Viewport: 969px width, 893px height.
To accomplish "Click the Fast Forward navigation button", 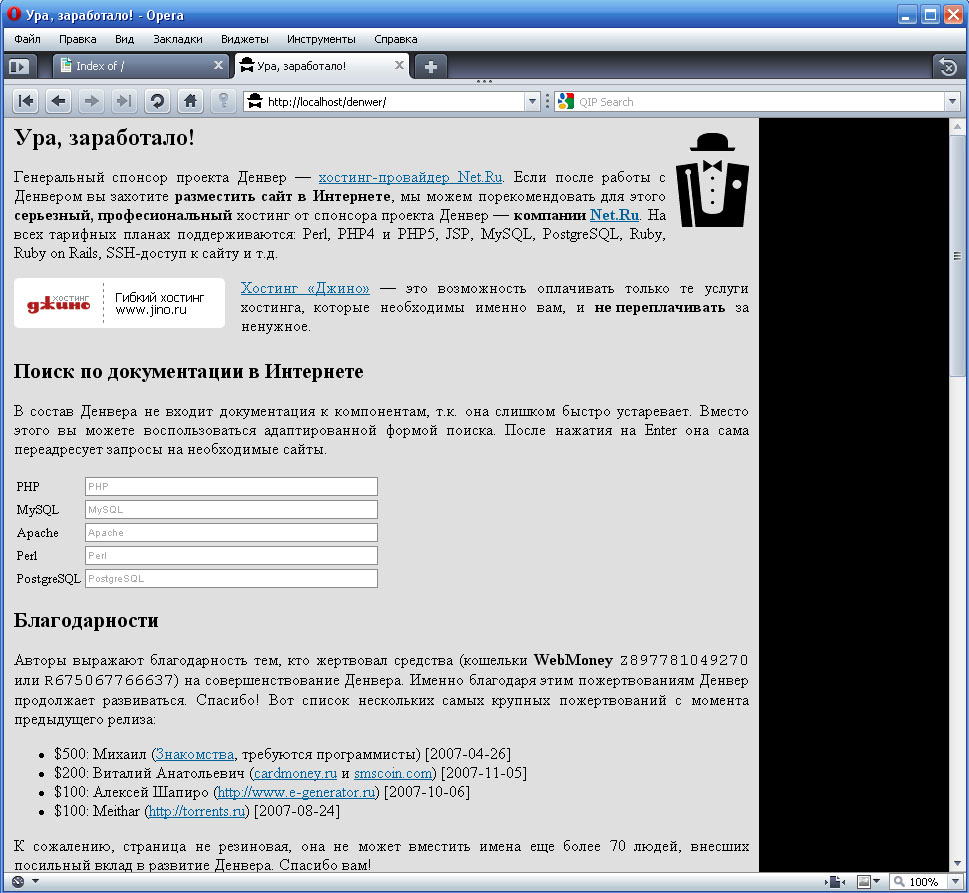I will pos(124,101).
